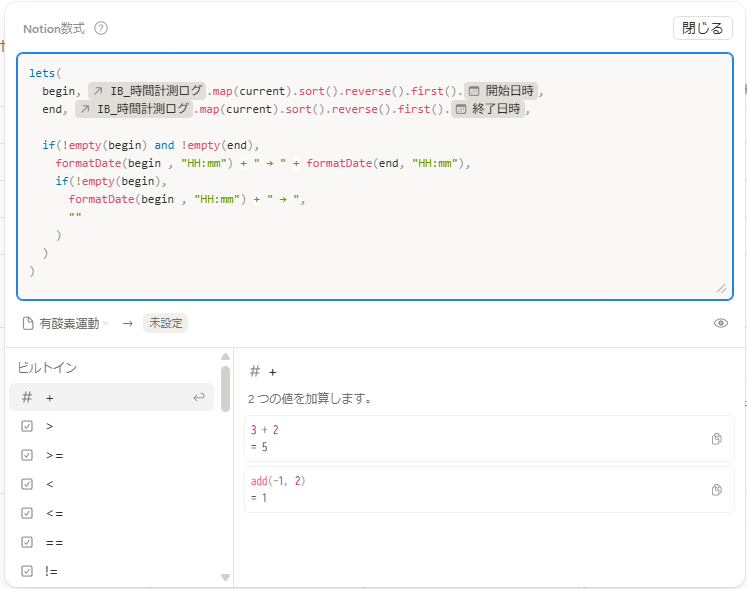Click the formula editor resize handle

tap(721, 288)
